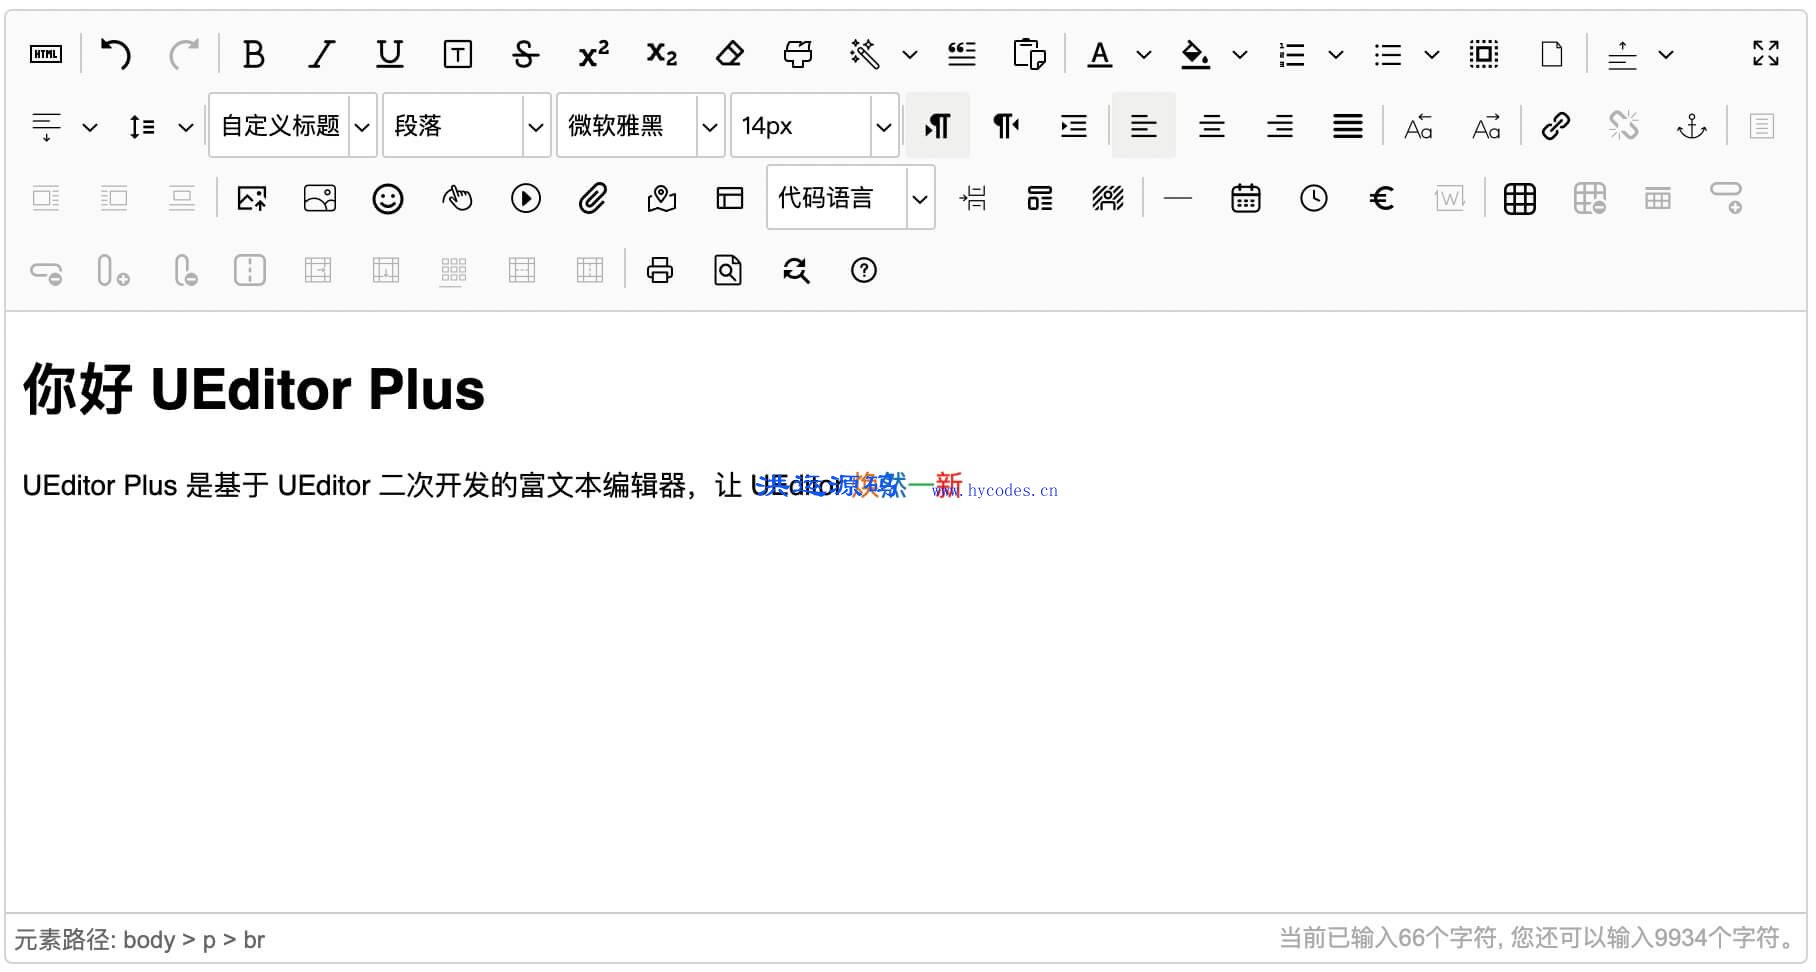Center align text

point(1212,126)
